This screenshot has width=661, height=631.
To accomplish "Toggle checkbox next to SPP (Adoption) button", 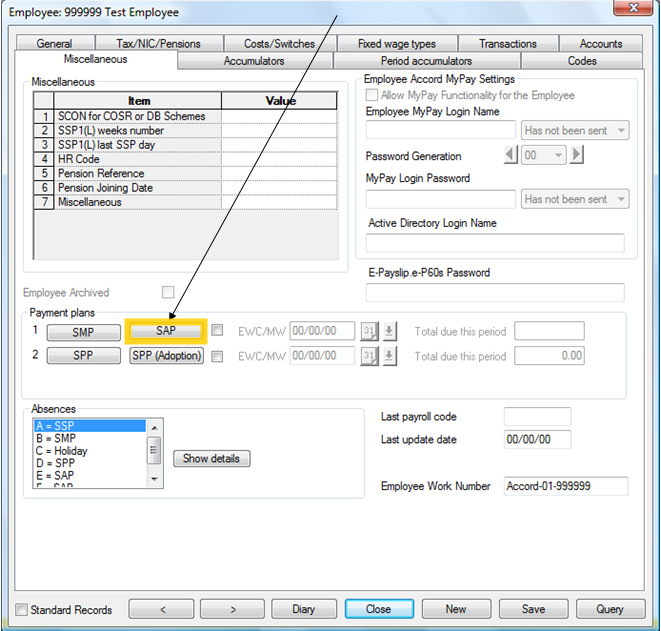I will pos(217,357).
